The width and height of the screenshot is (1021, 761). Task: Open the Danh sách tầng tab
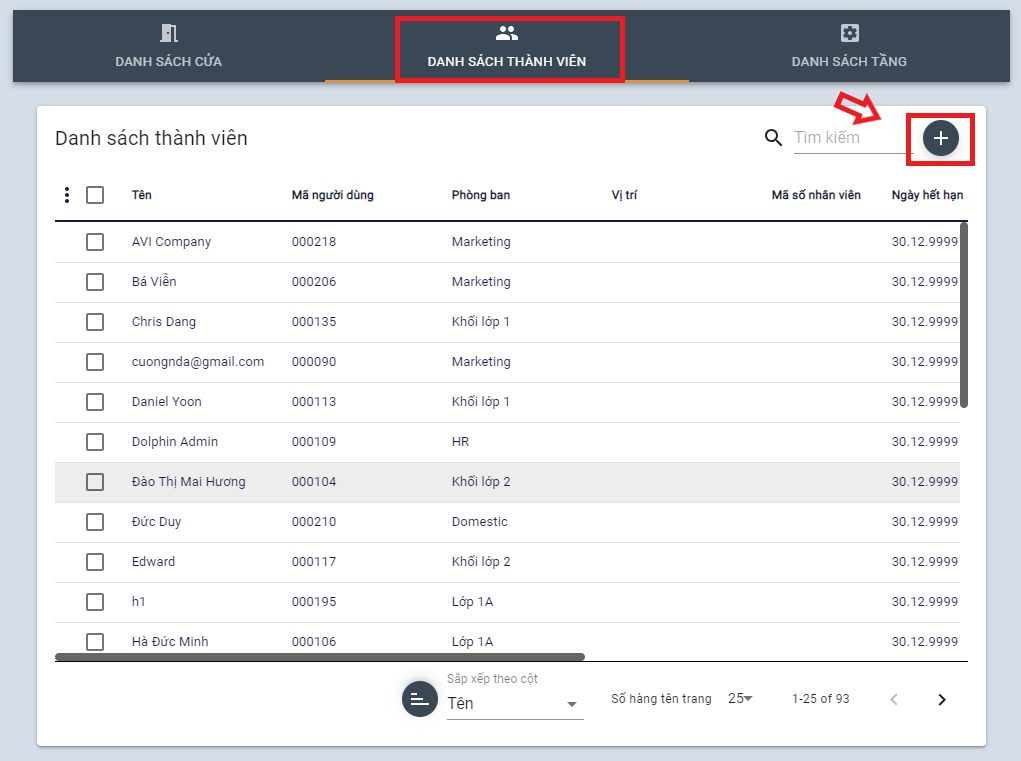[x=849, y=48]
